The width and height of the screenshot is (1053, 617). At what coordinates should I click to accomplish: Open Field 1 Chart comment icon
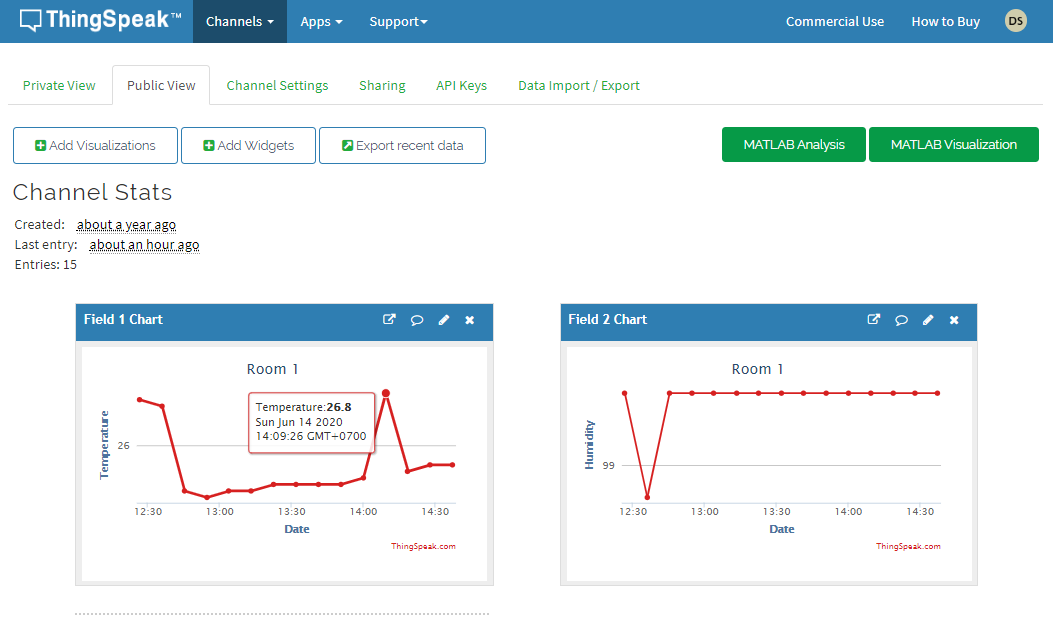click(417, 320)
